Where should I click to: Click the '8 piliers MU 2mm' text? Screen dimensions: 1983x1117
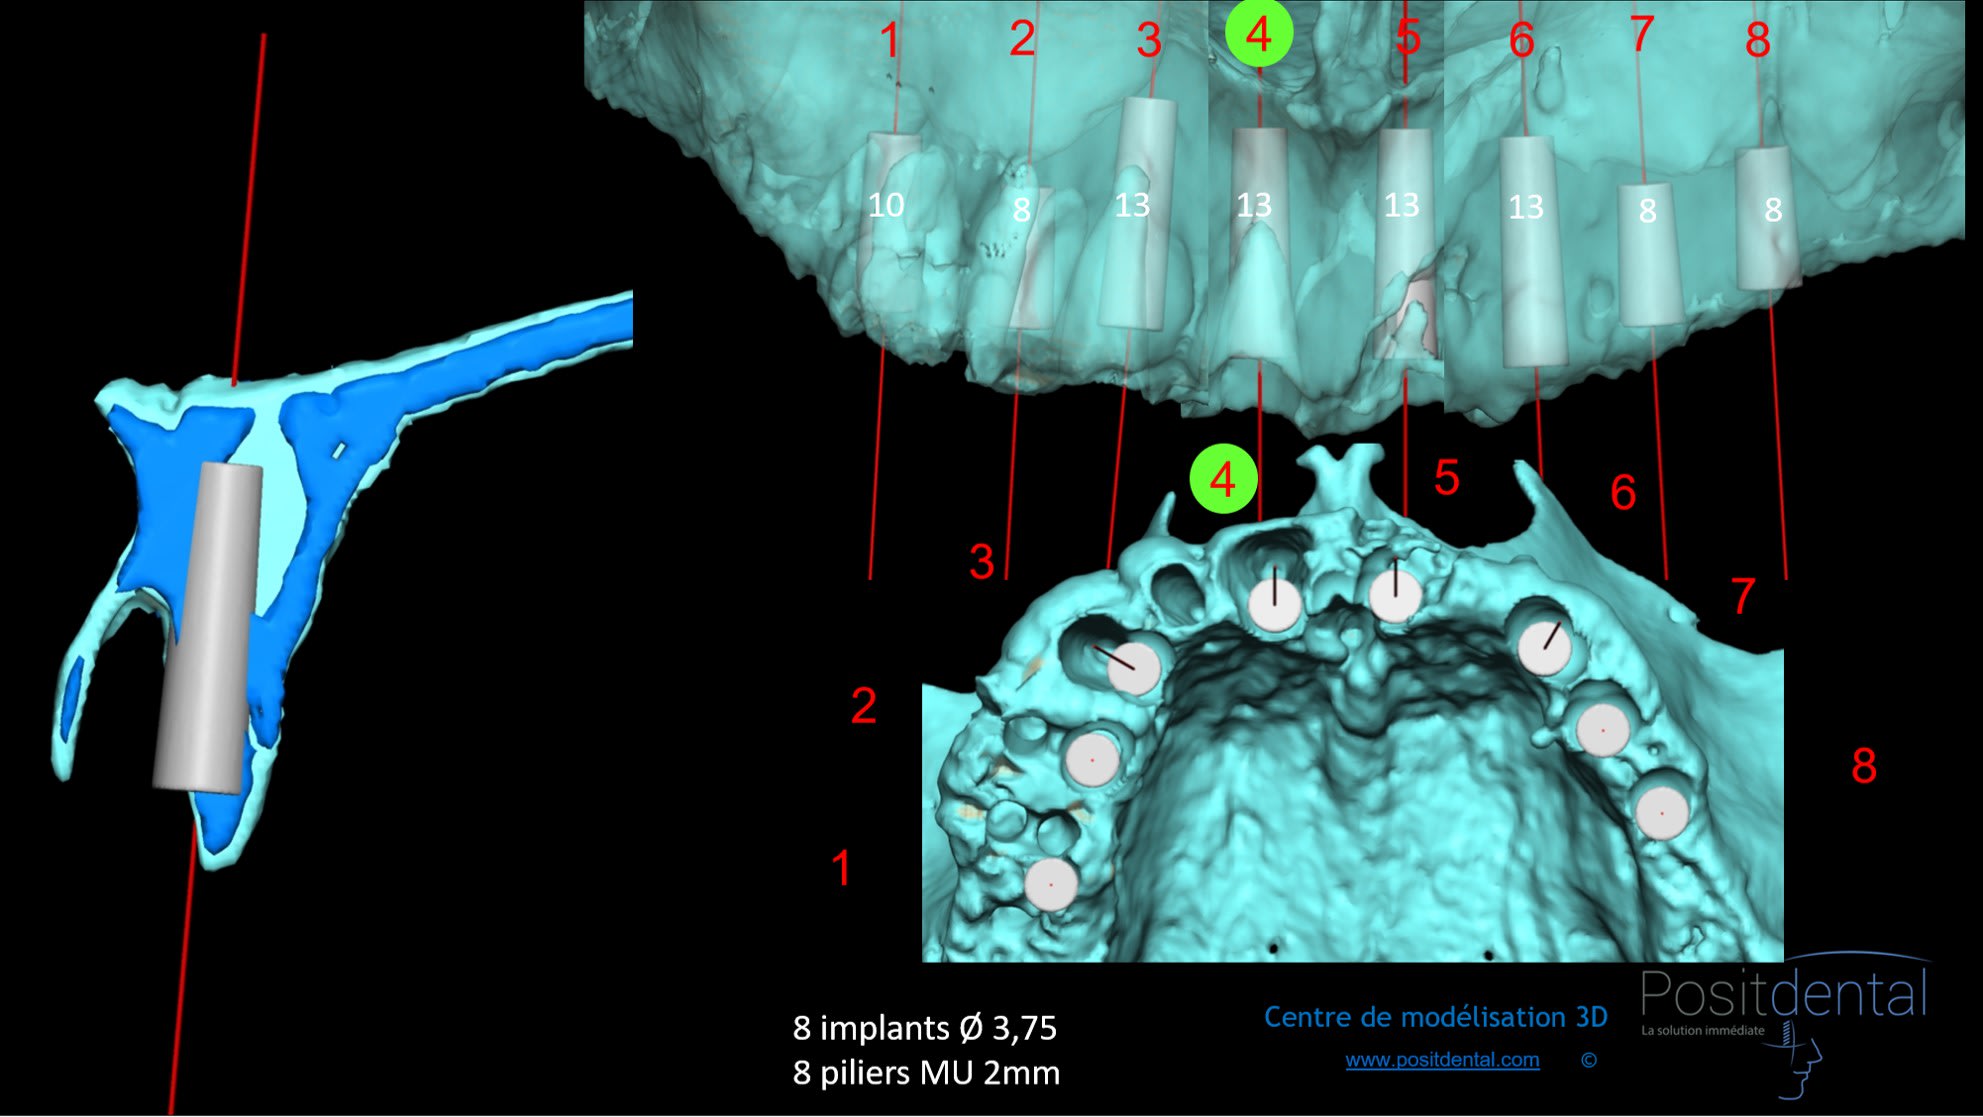[926, 1073]
